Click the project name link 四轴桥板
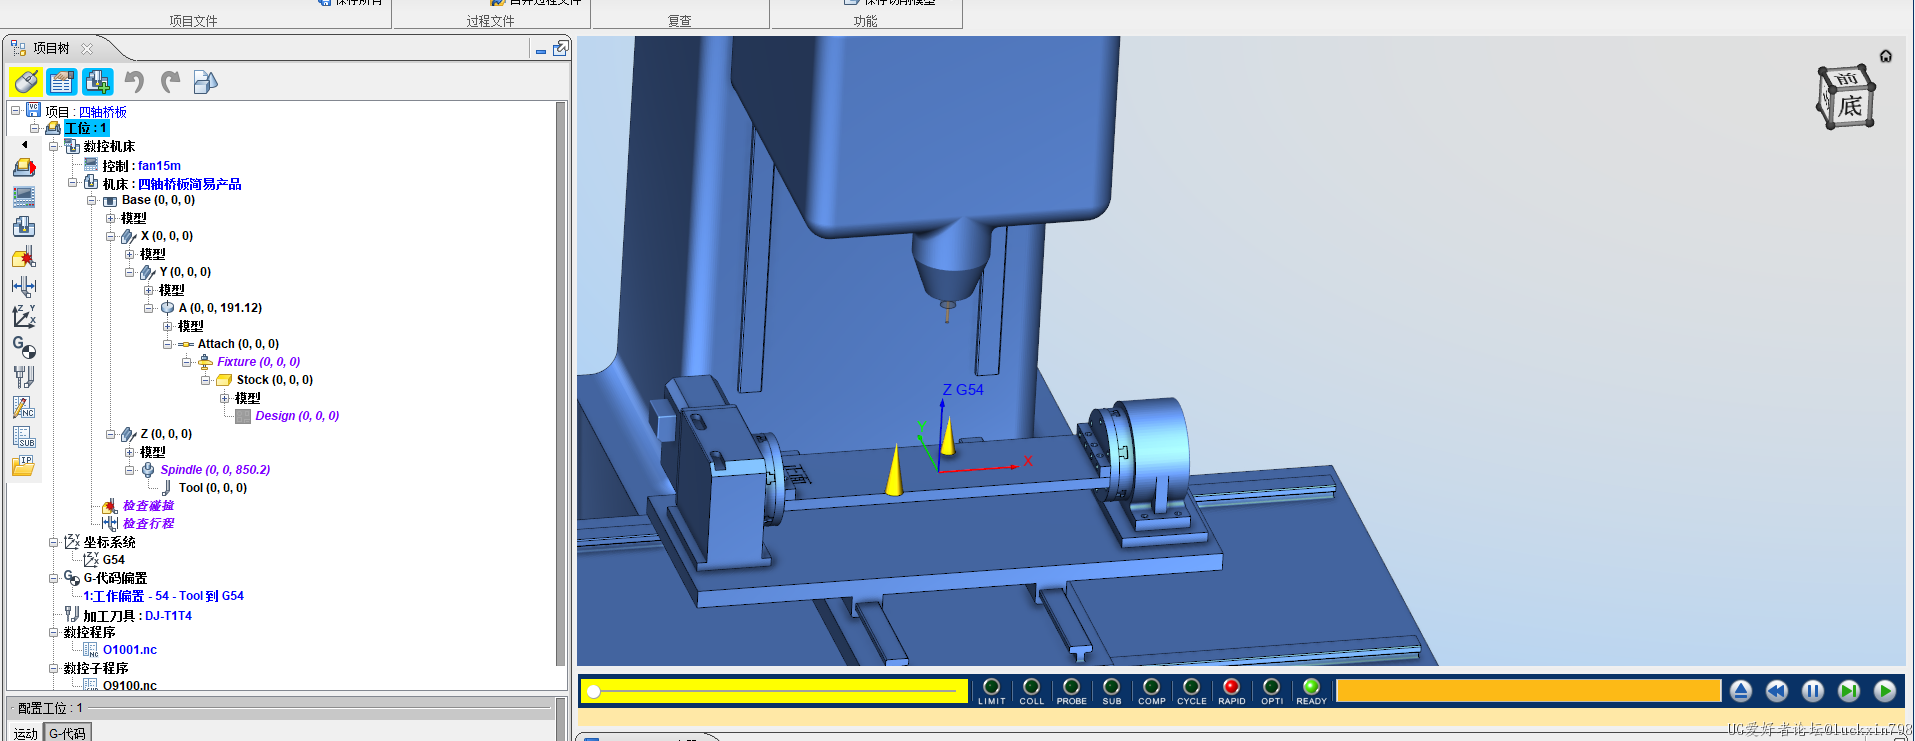 (103, 112)
